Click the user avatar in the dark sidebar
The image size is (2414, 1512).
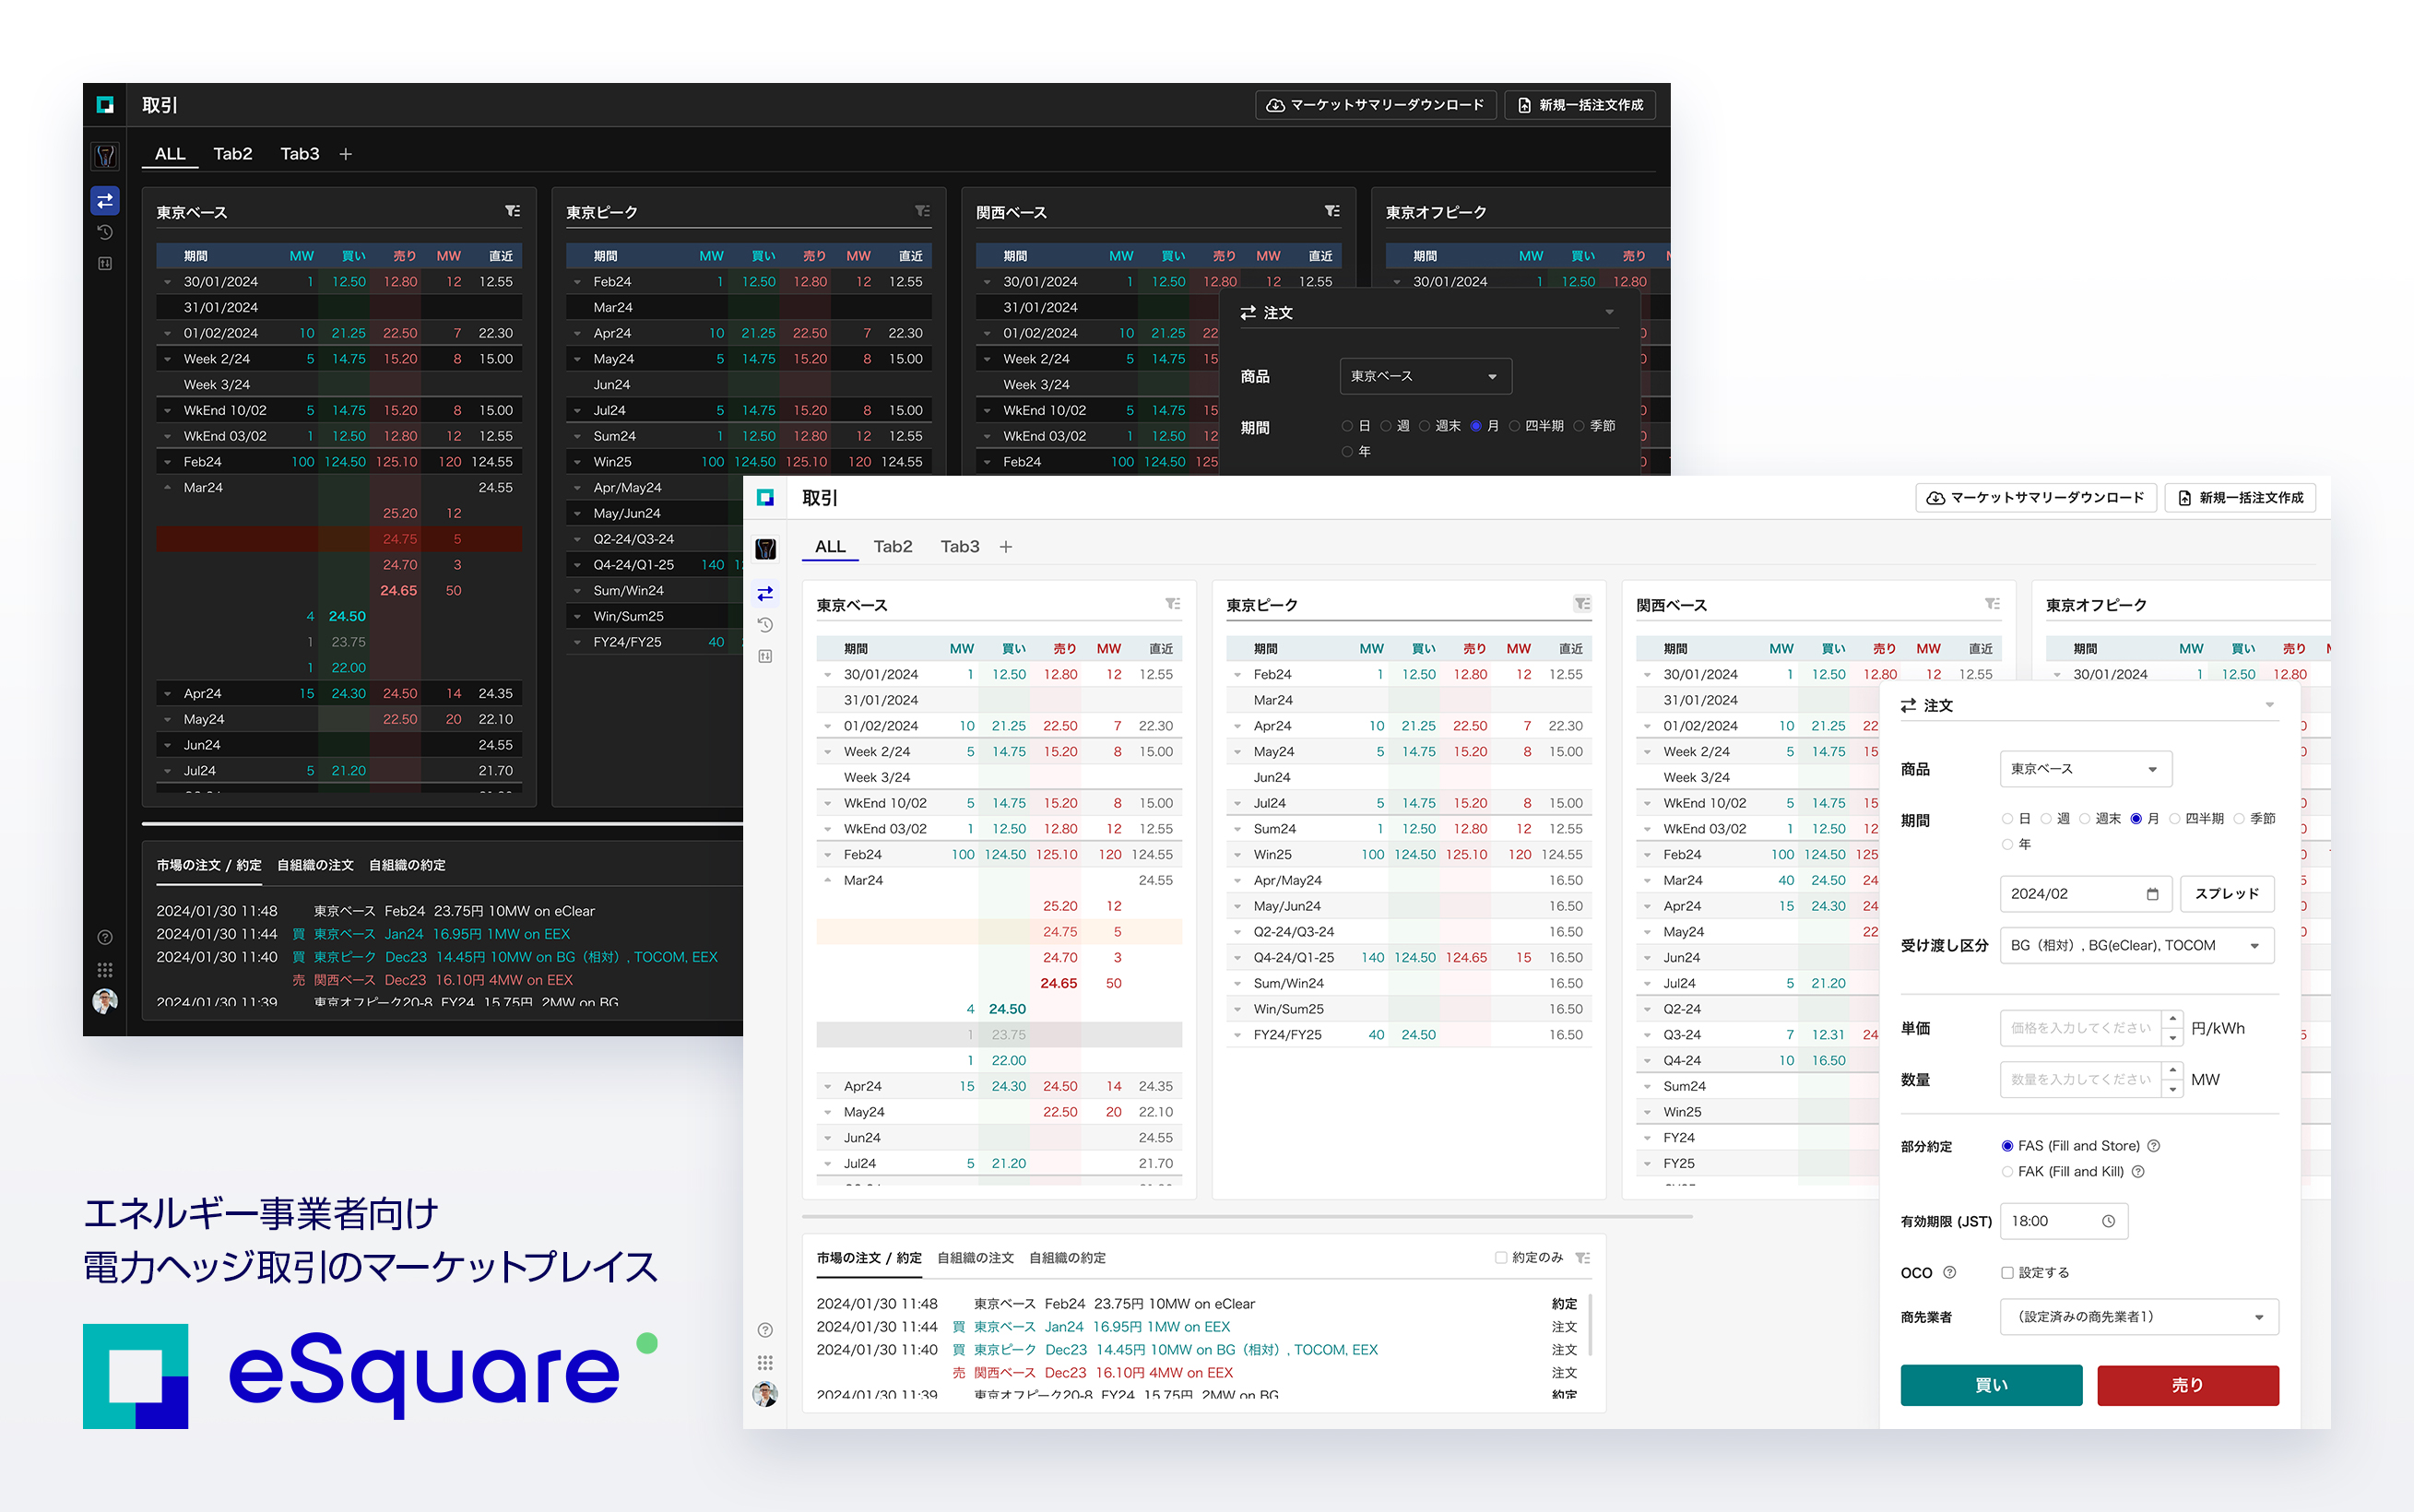[105, 1001]
